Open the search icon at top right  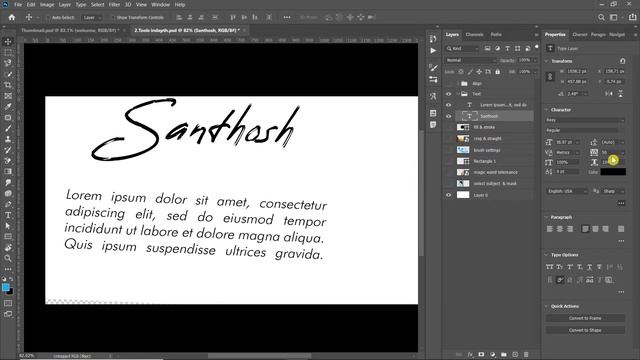601,17
